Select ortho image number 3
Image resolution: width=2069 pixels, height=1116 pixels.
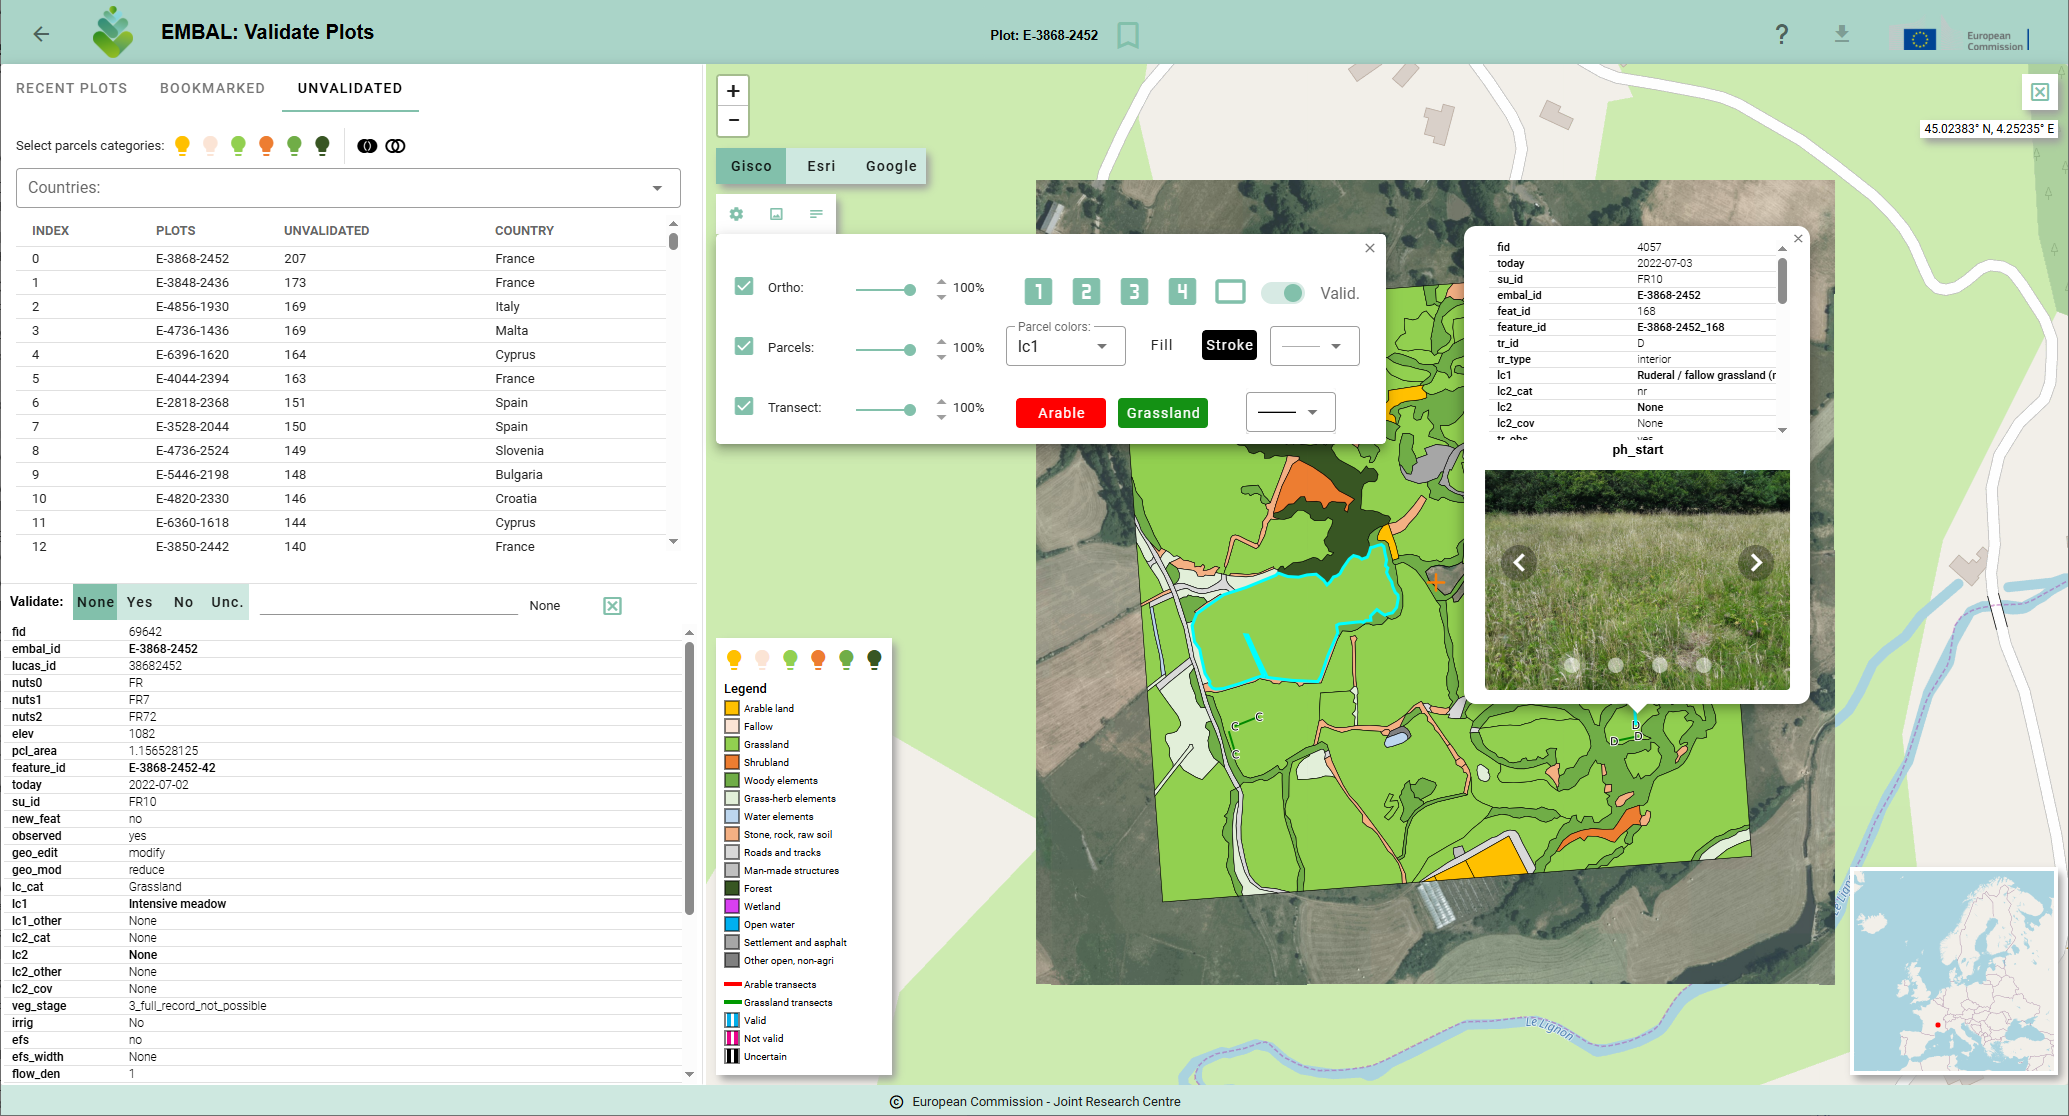[1134, 292]
